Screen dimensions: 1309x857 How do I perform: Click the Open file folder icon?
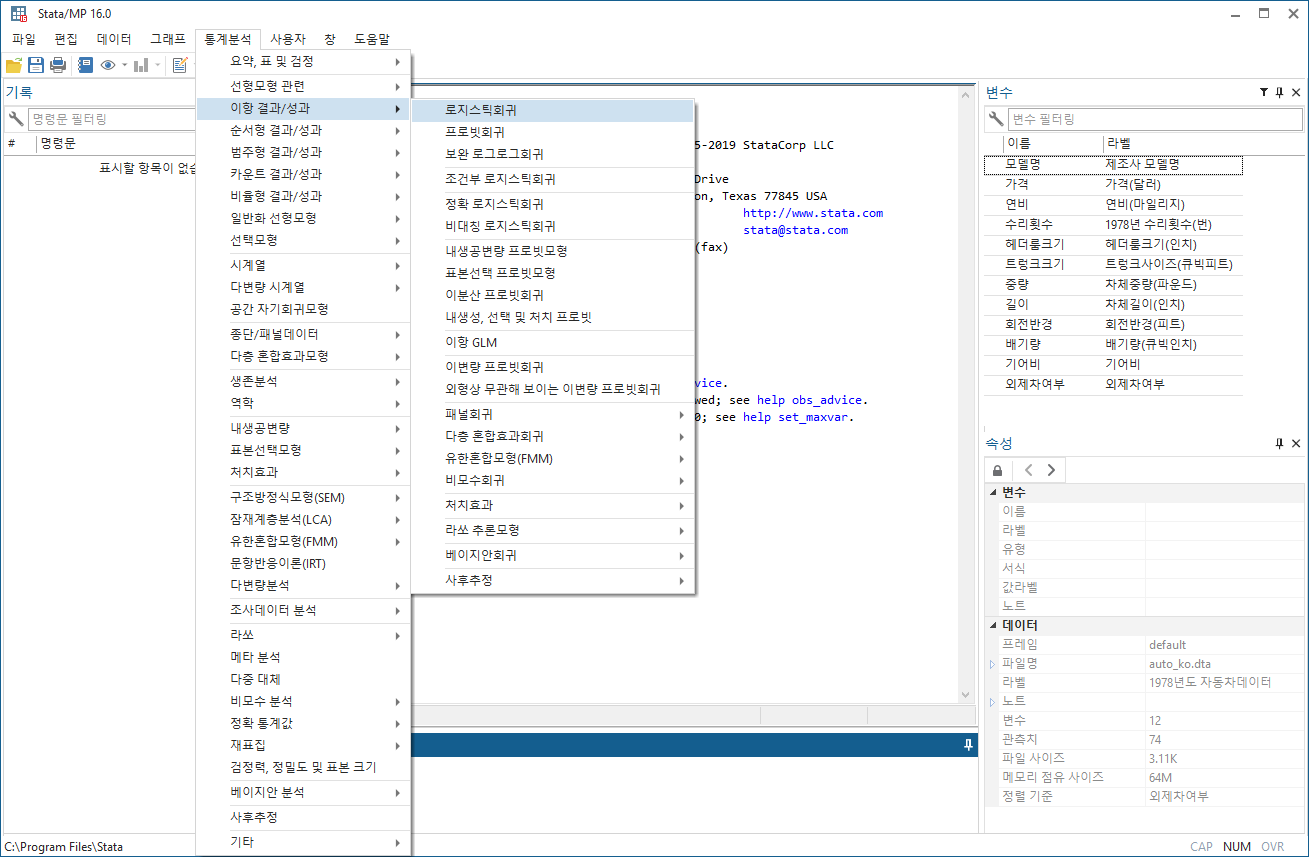click(x=14, y=65)
